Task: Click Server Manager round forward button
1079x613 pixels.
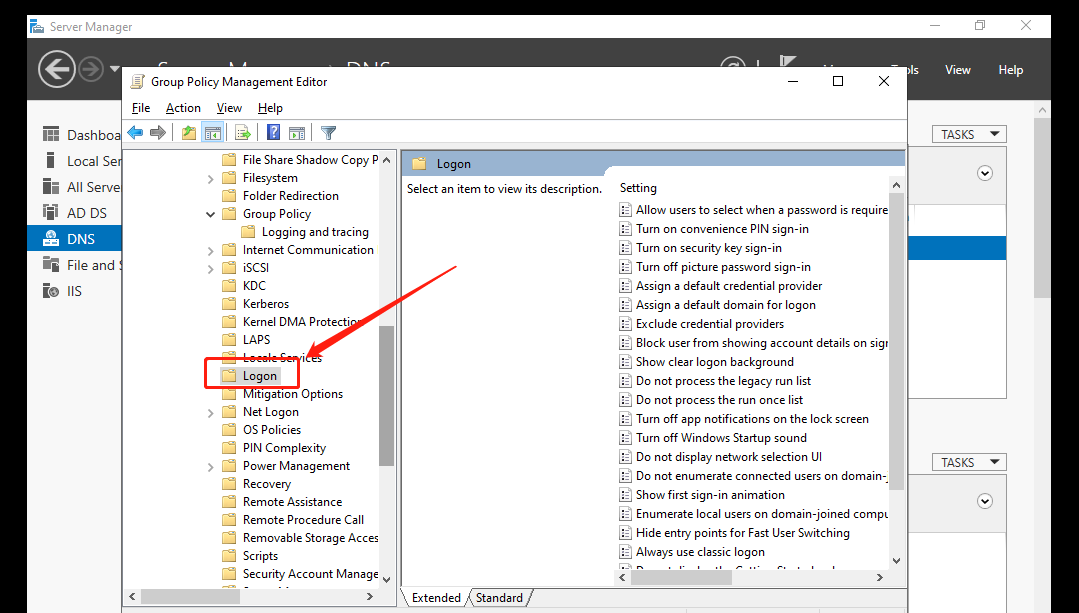Action: click(x=91, y=69)
